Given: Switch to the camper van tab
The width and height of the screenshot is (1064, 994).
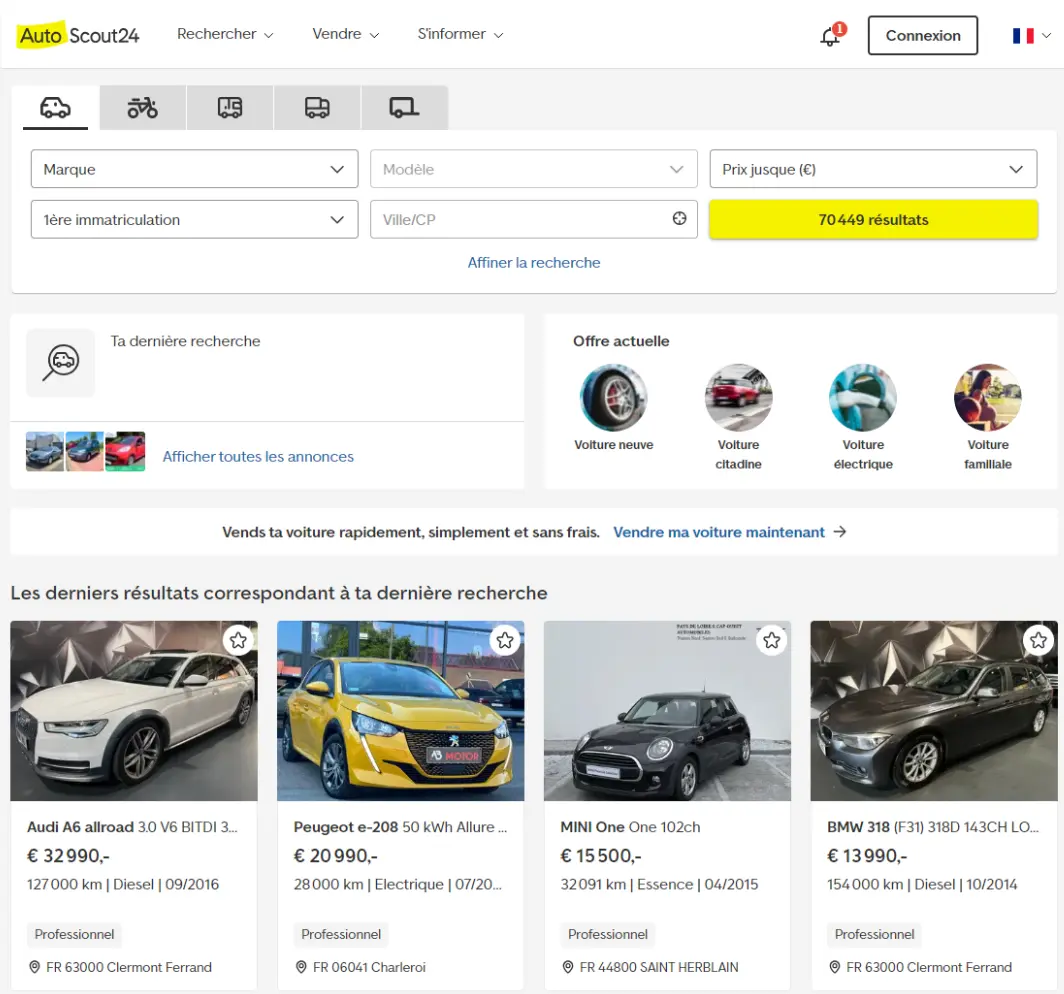Looking at the screenshot, I should 230,107.
